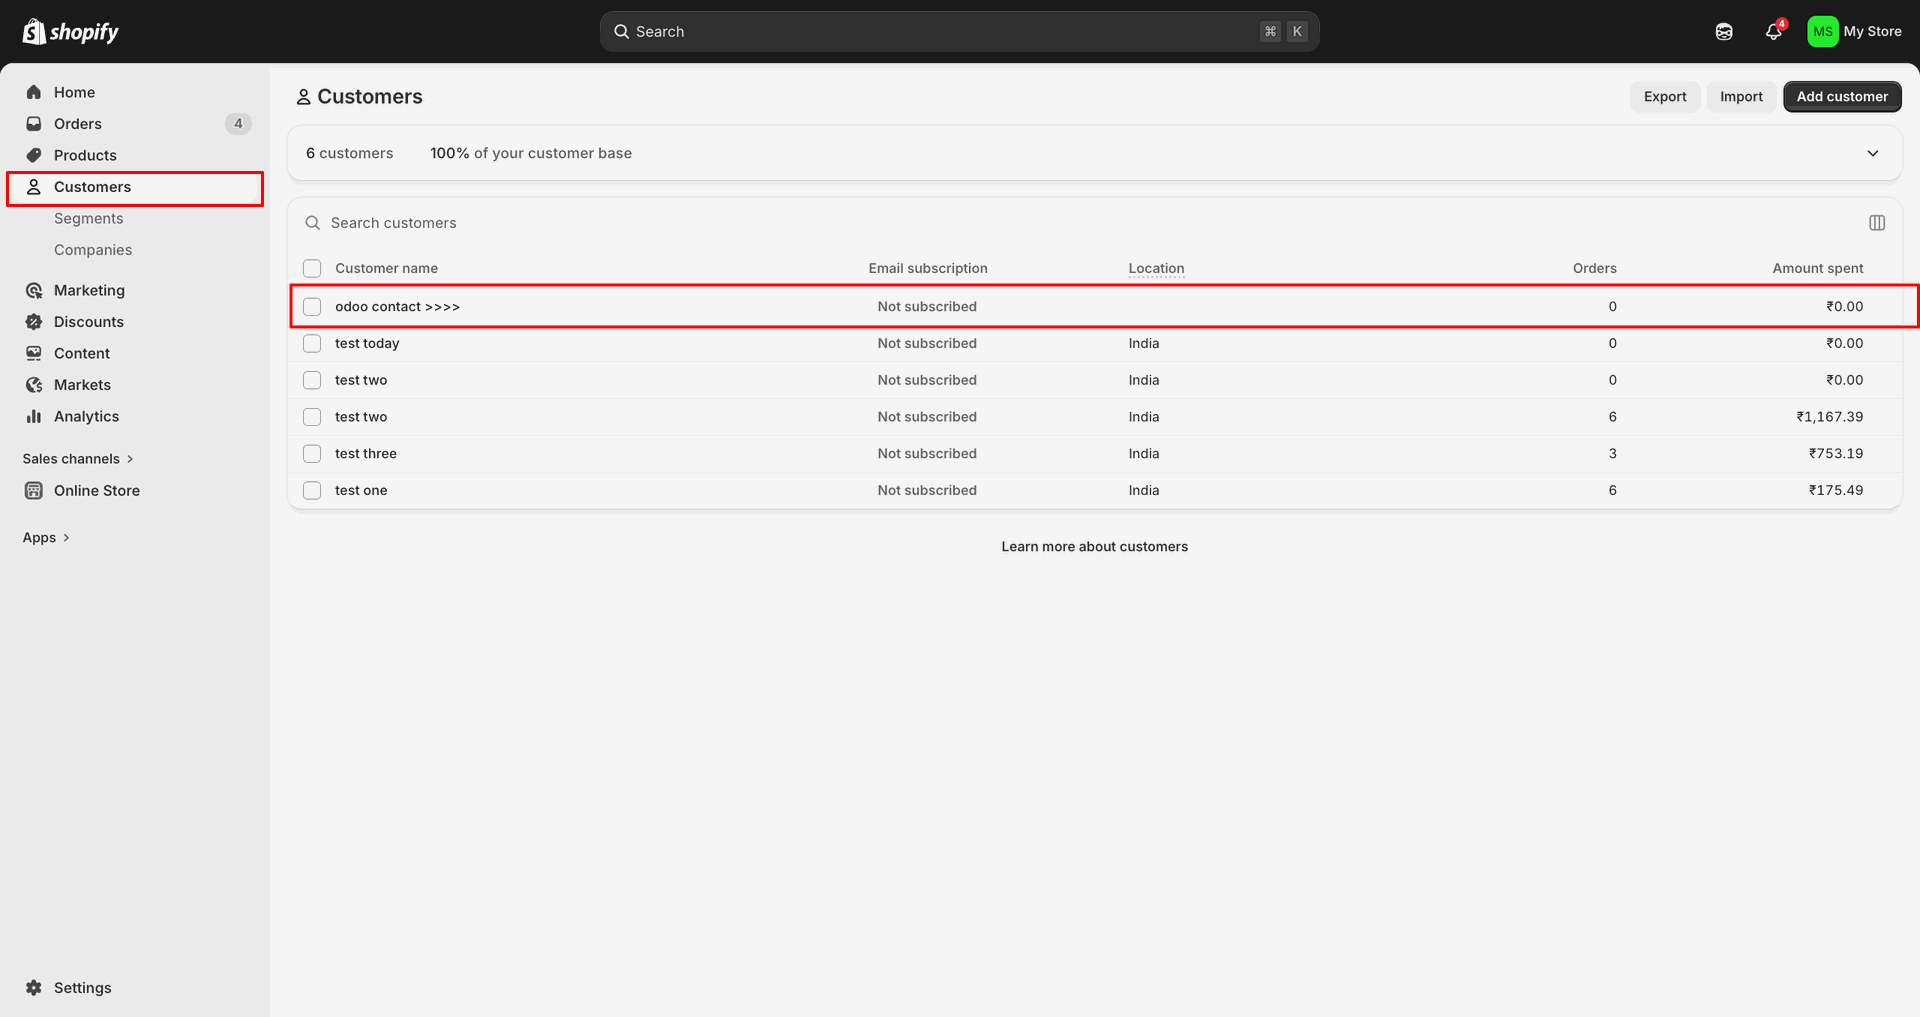Click the 6 customers count text
The image size is (1920, 1017).
tap(349, 153)
